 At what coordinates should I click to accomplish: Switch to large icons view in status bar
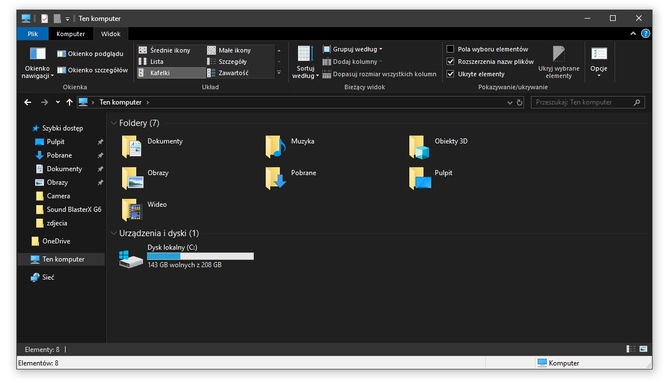(x=643, y=349)
